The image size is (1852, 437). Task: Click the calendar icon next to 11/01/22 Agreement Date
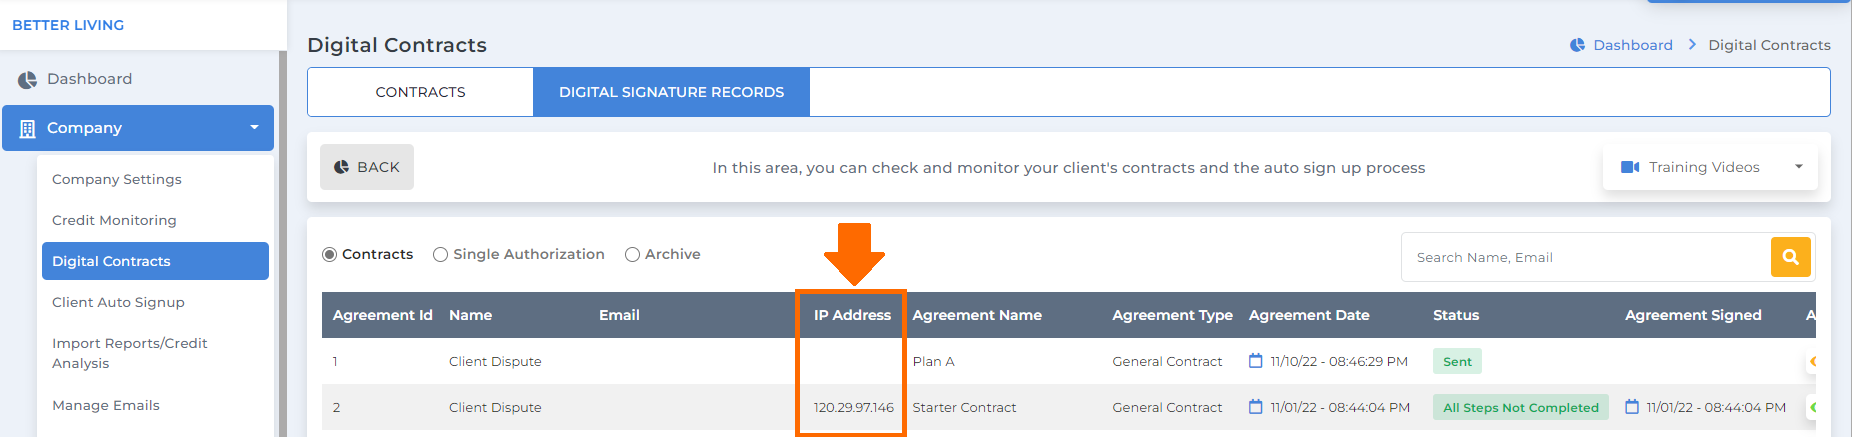[1256, 407]
